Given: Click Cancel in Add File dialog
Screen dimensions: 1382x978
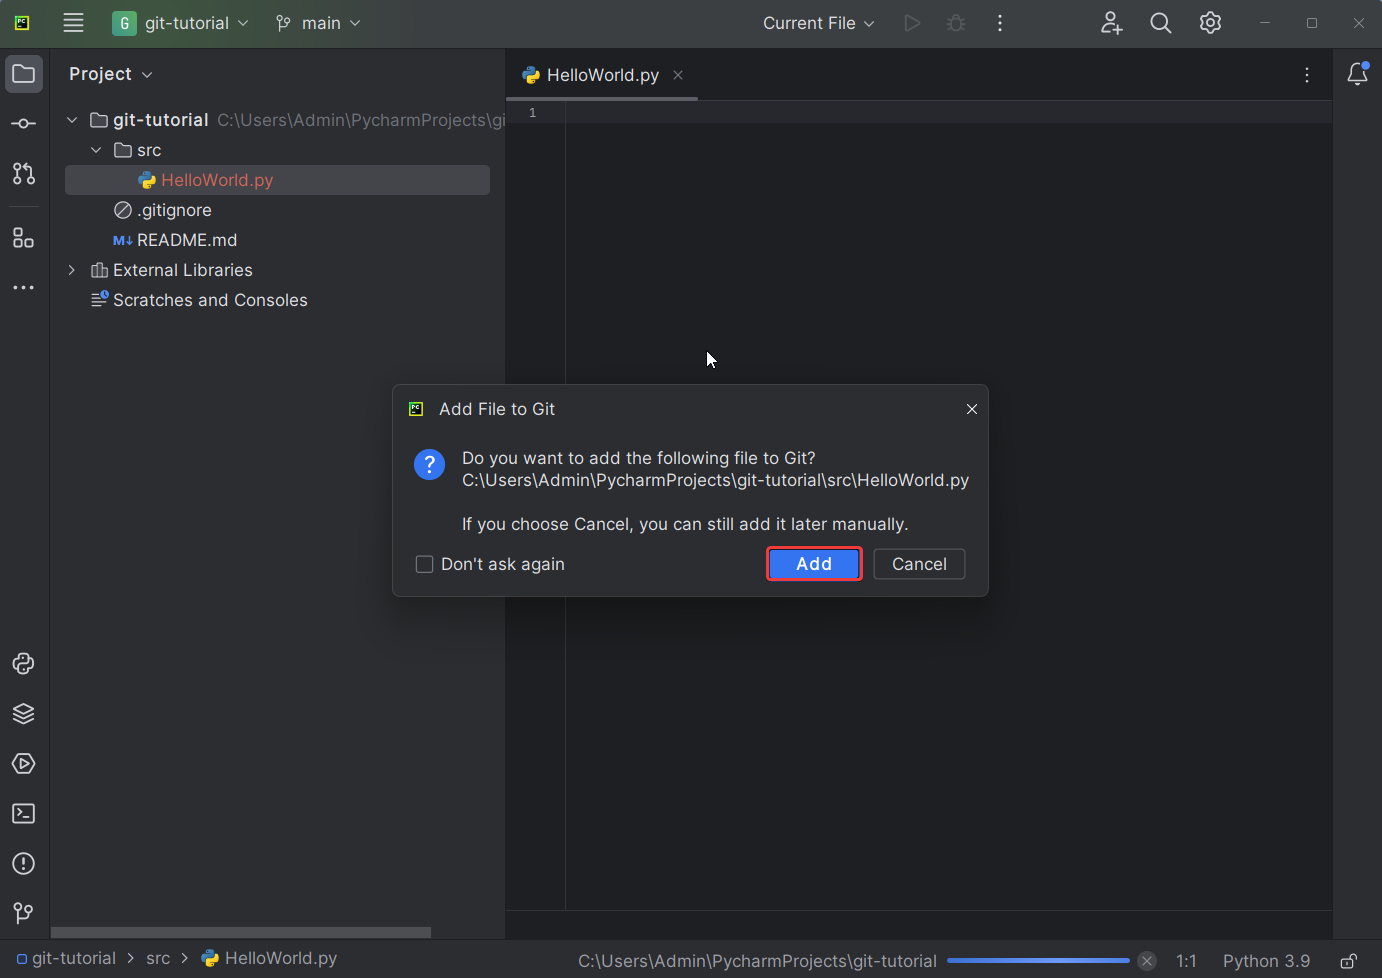Looking at the screenshot, I should click(x=919, y=564).
